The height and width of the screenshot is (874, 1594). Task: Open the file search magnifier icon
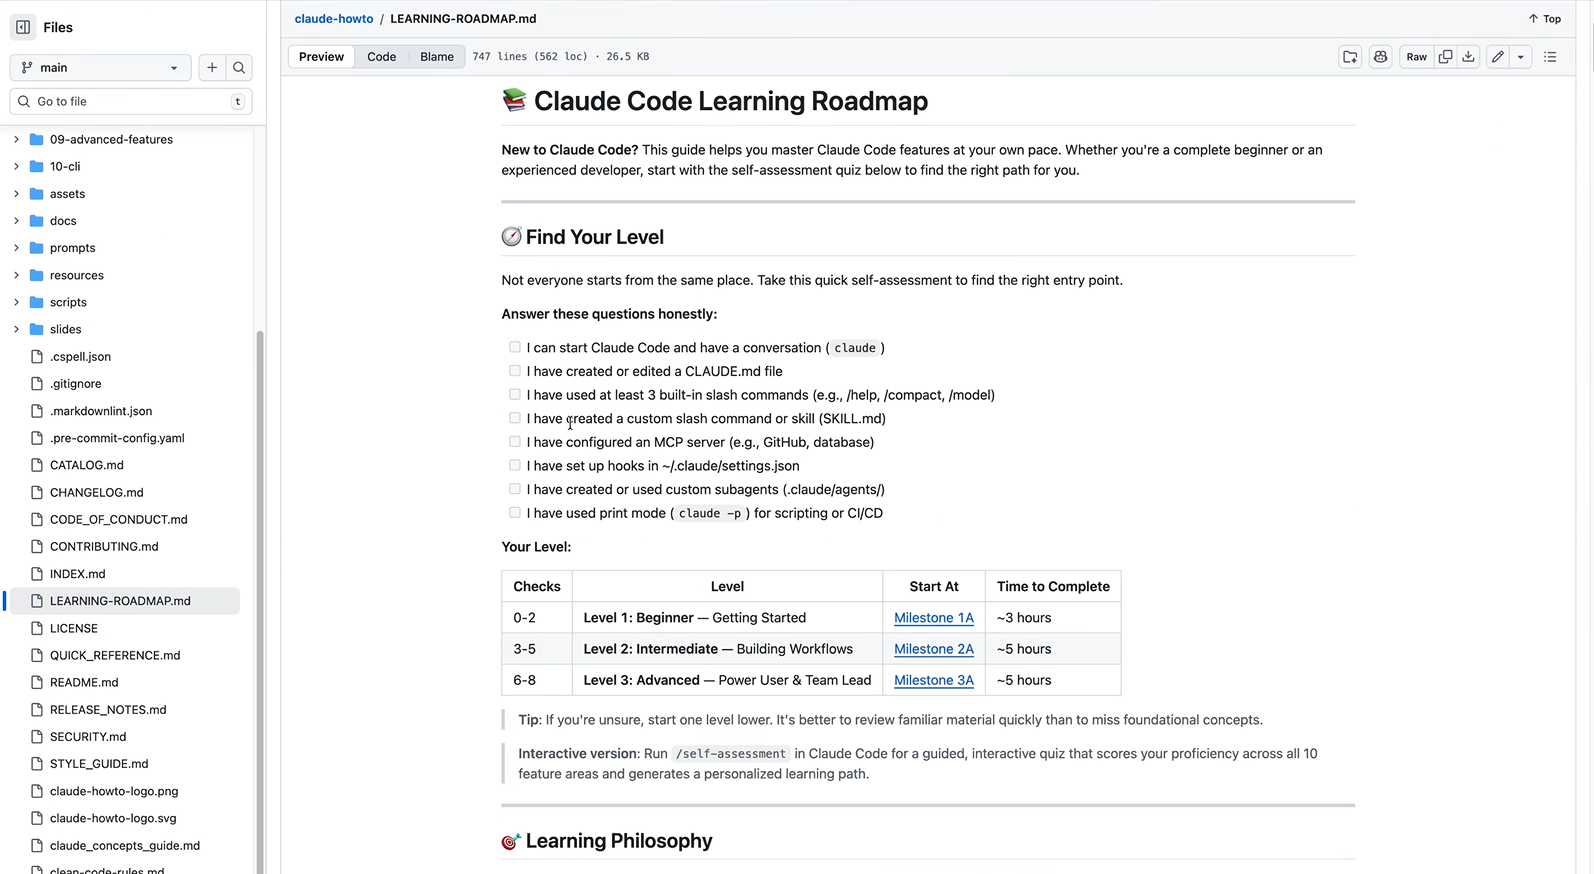(x=239, y=68)
